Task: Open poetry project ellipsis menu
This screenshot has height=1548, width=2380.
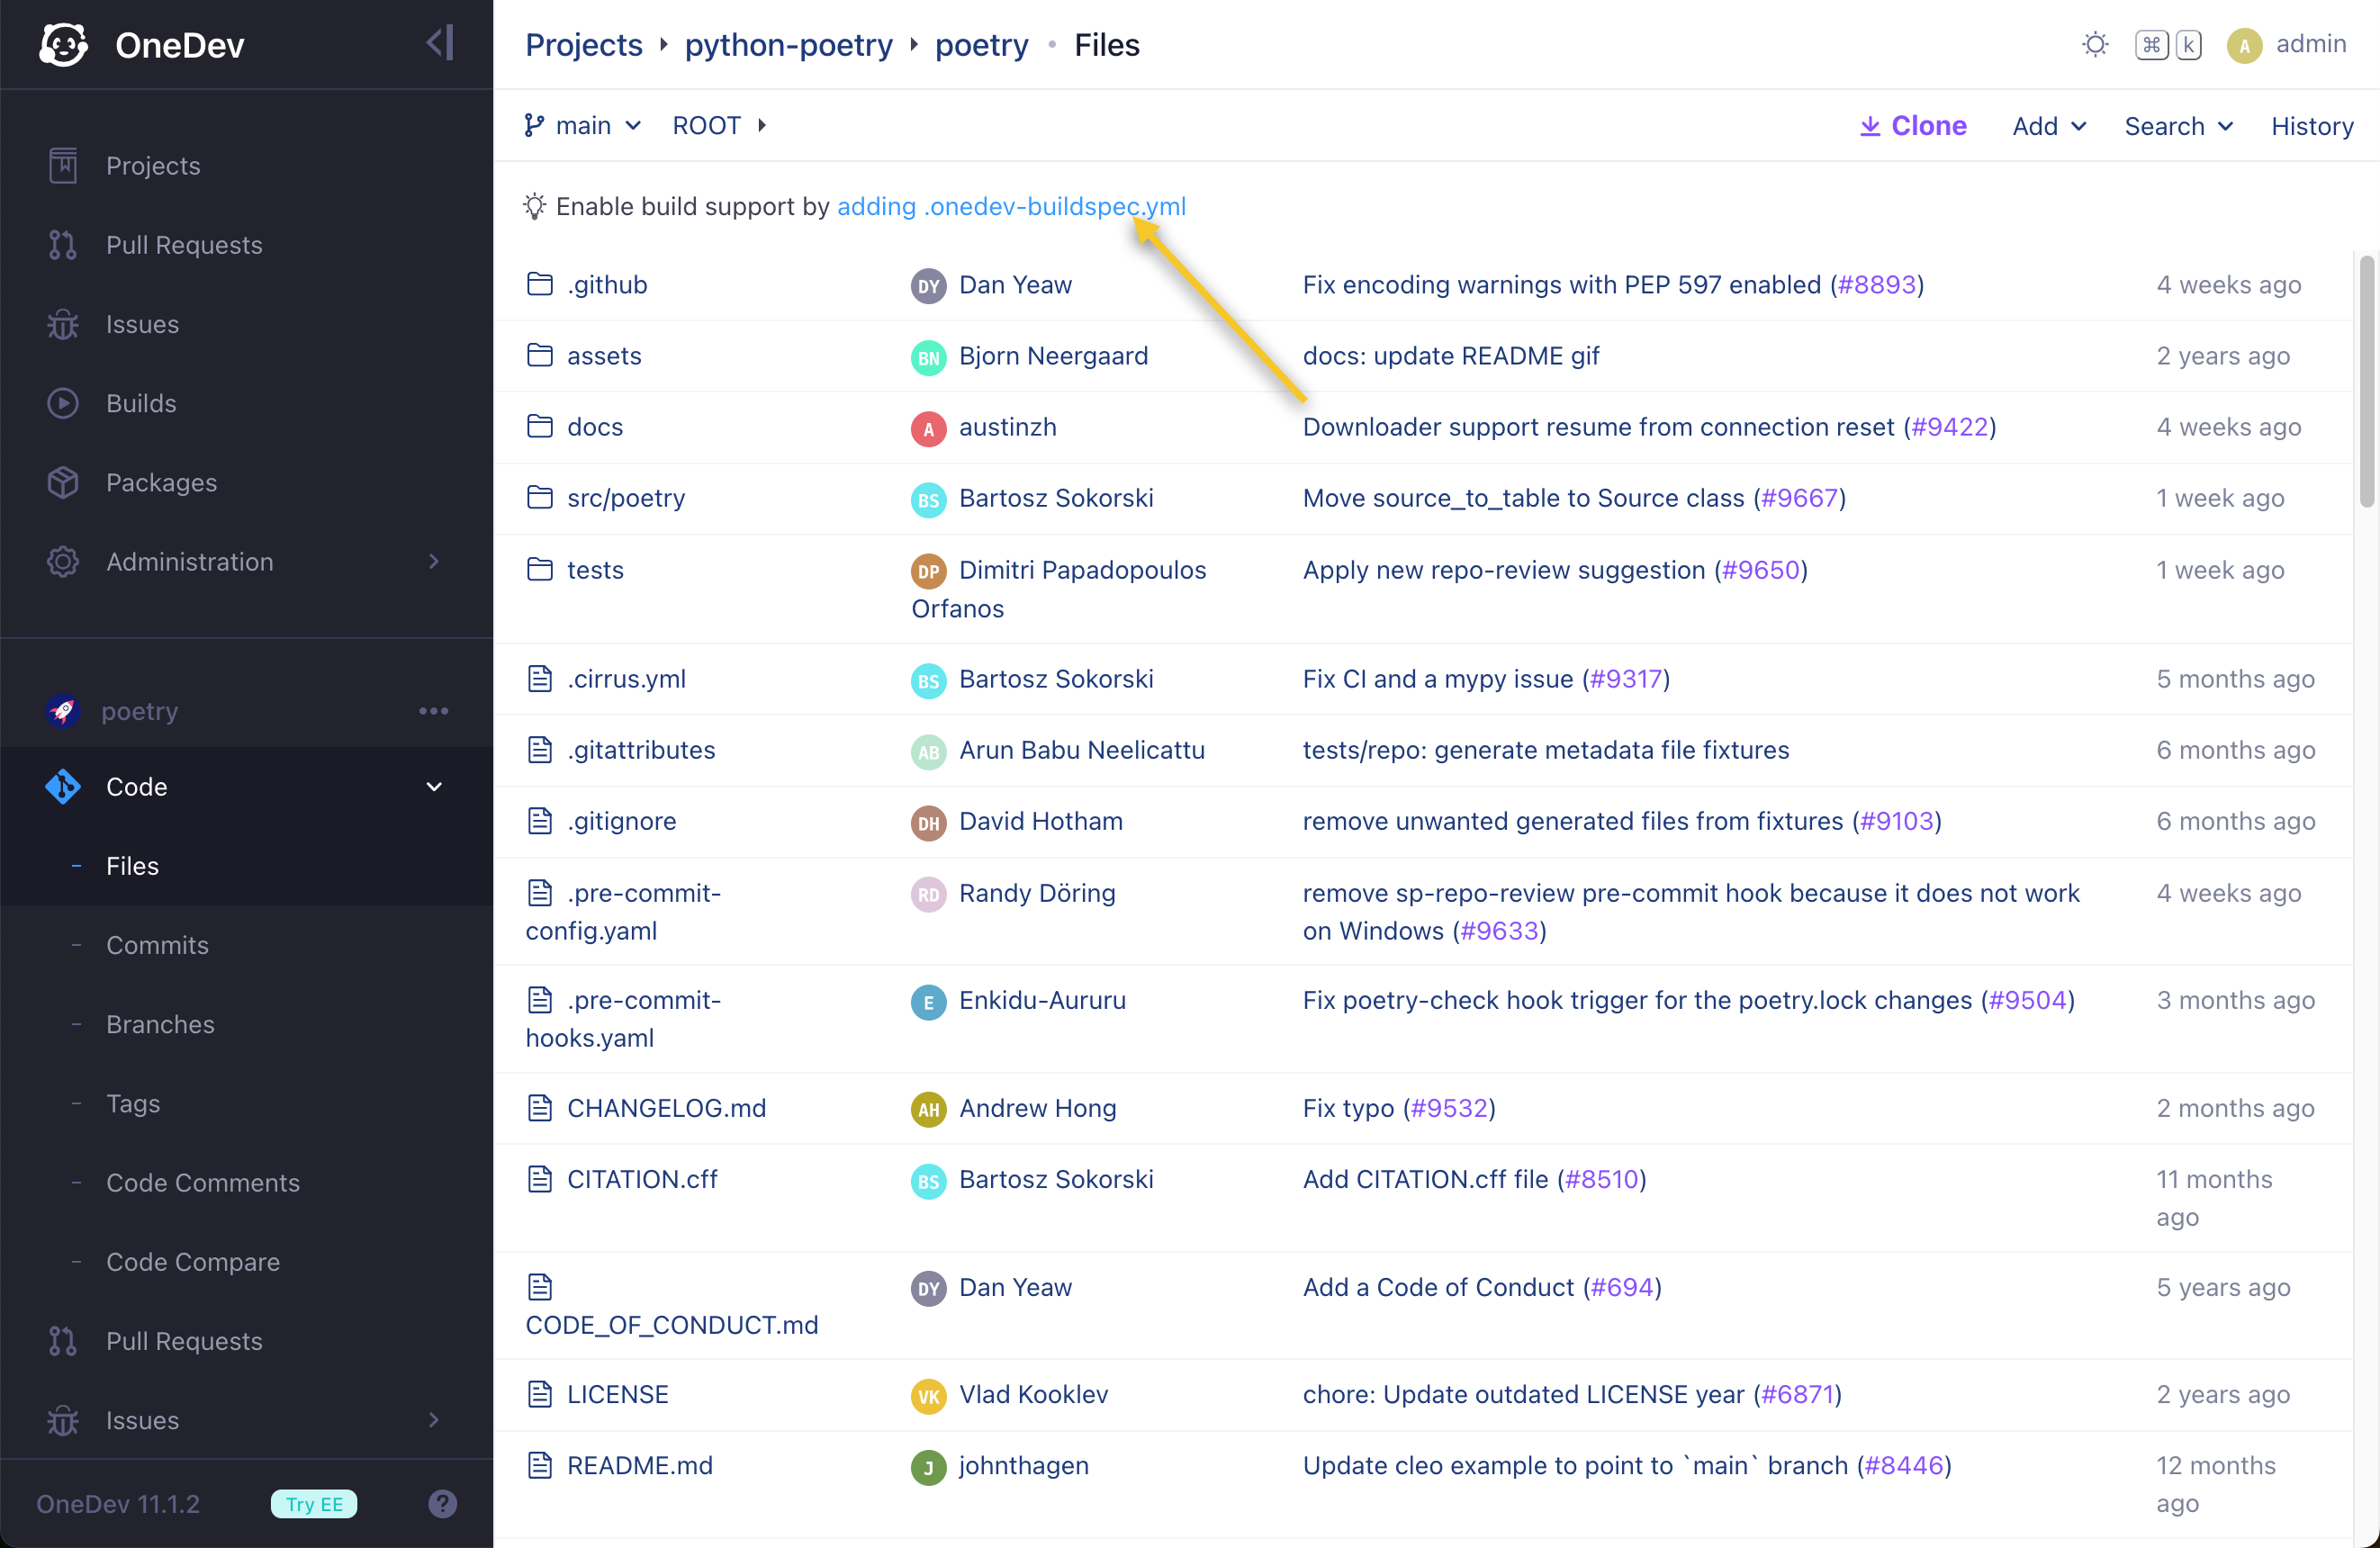Action: click(433, 711)
